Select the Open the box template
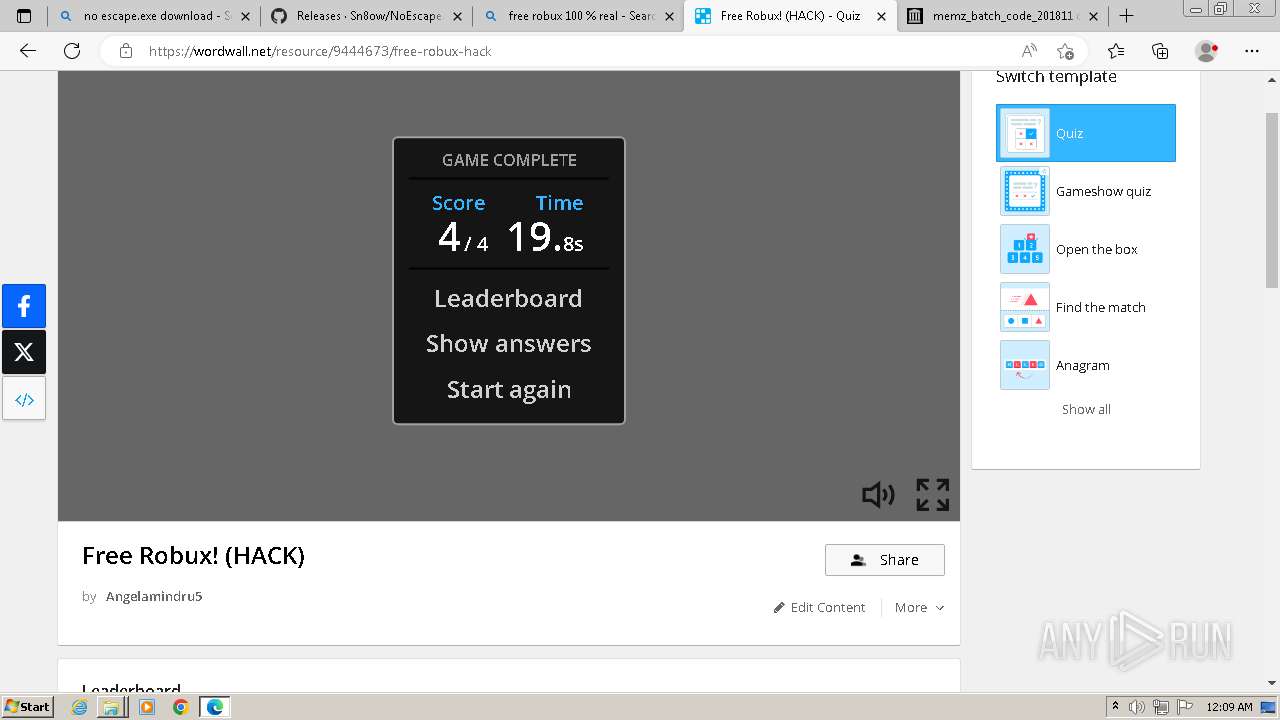Image resolution: width=1280 pixels, height=720 pixels. [x=1086, y=249]
